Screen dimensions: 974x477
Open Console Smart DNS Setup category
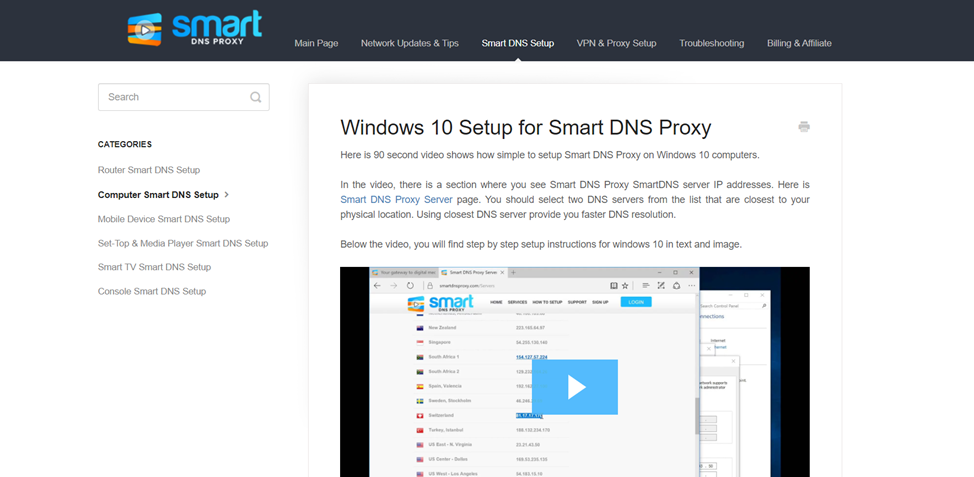click(x=152, y=291)
